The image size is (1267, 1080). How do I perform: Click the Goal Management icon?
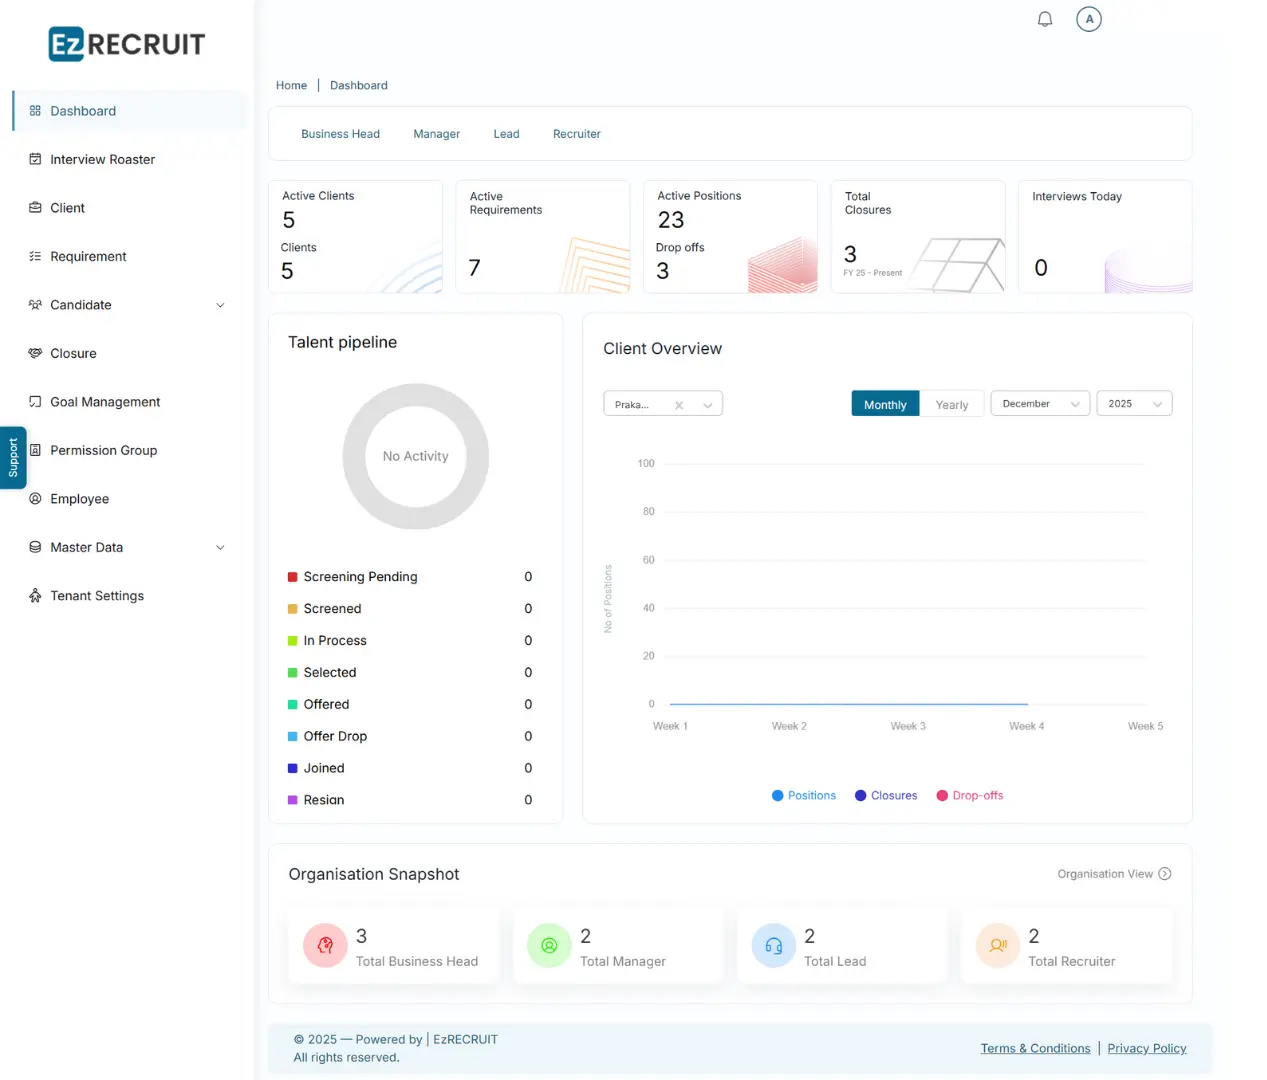coord(35,402)
